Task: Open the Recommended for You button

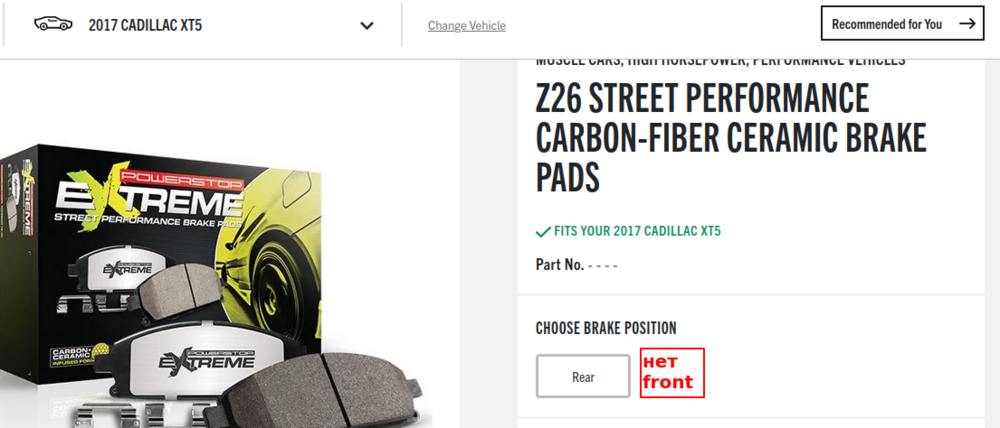Action: [x=901, y=24]
